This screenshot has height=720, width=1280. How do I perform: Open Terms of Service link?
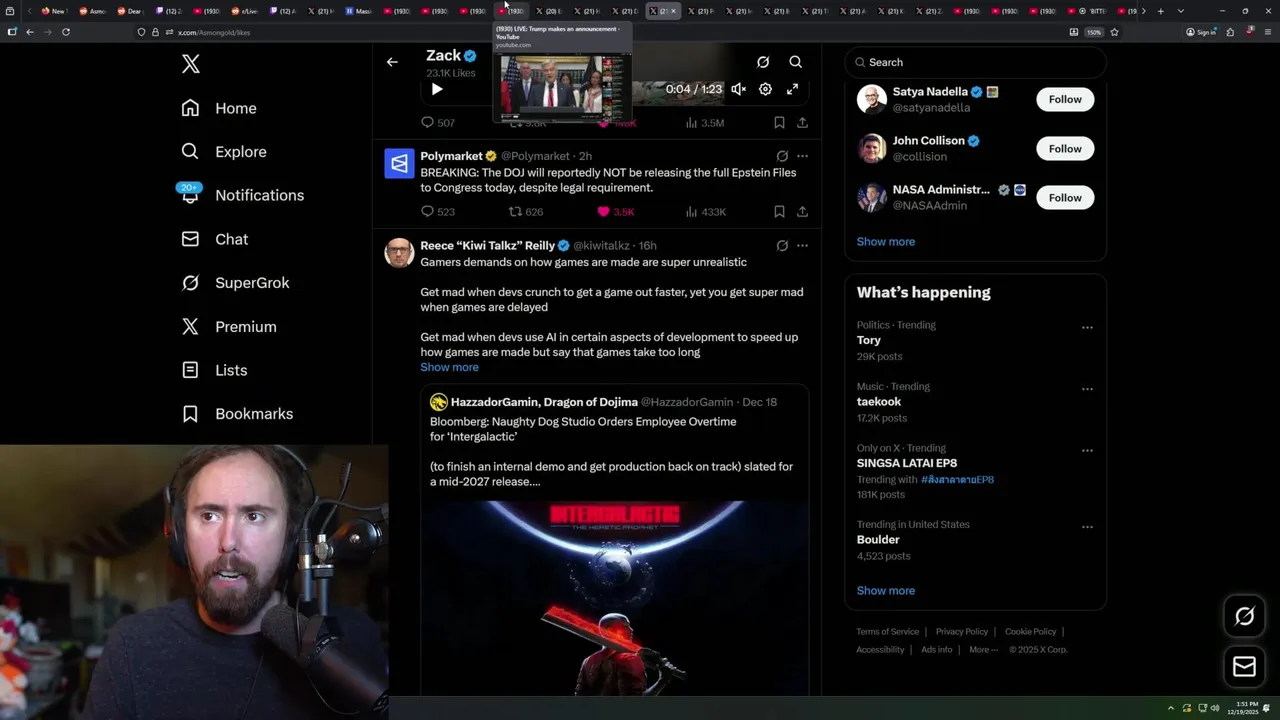click(887, 631)
